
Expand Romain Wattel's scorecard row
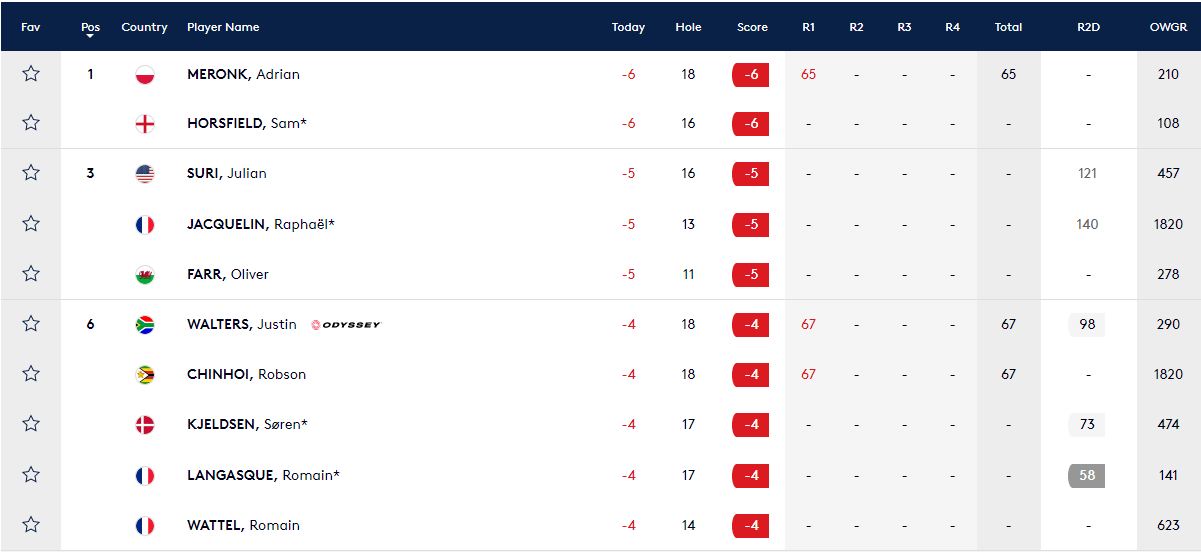point(600,525)
